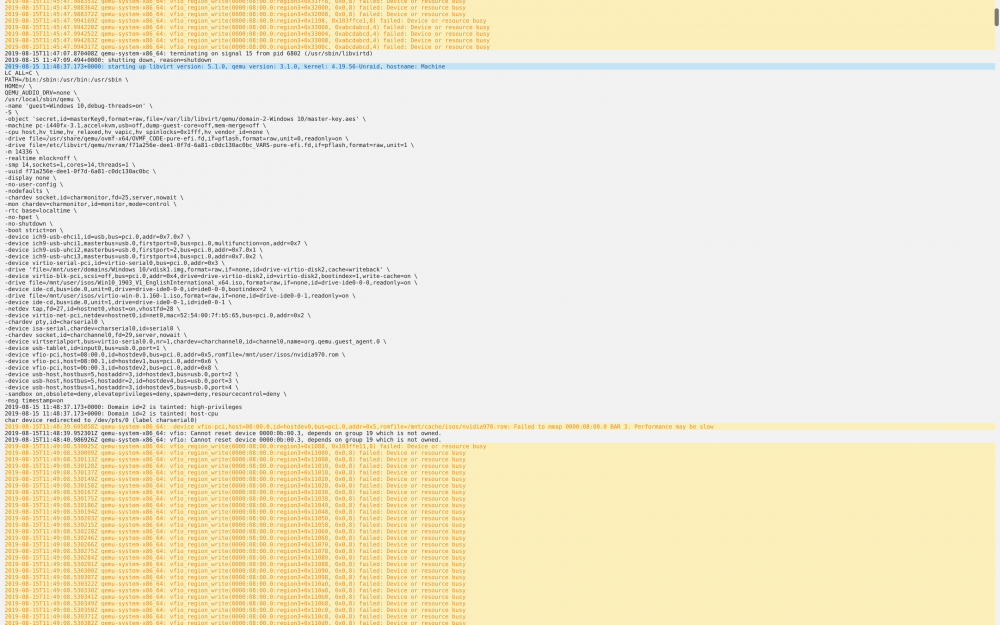Select the '-rtc base=localtime' line
This screenshot has height=625, width=1000.
pyautogui.click(x=41, y=210)
